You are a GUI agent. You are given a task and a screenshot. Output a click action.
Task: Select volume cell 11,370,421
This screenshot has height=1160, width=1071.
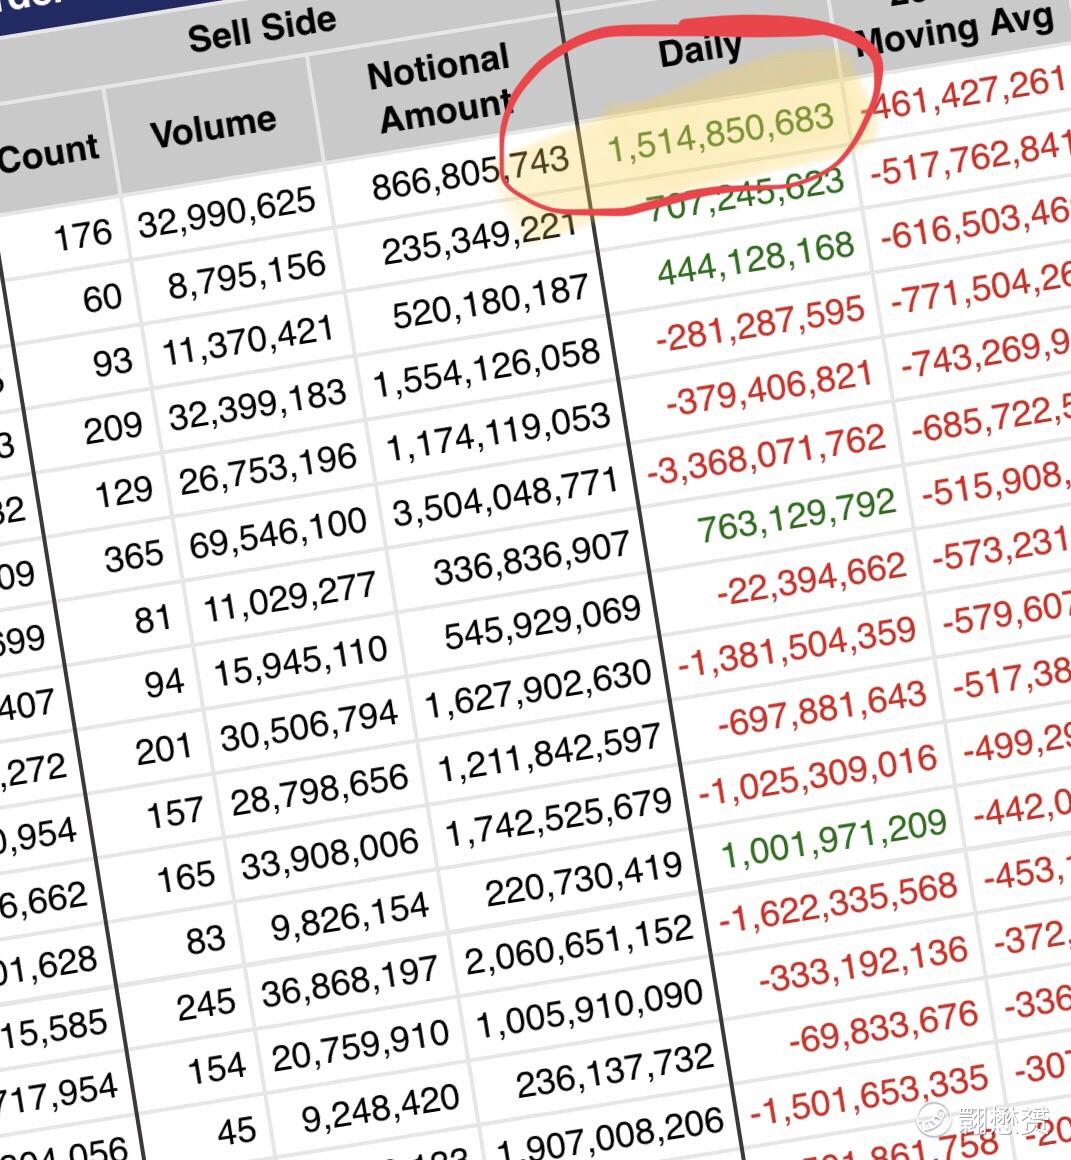pyautogui.click(x=248, y=342)
